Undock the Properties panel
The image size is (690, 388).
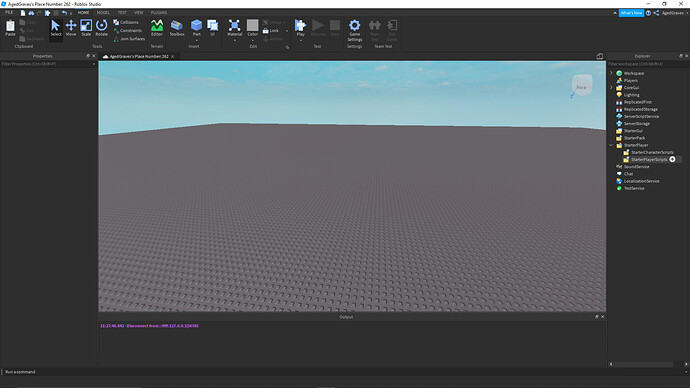[88, 56]
